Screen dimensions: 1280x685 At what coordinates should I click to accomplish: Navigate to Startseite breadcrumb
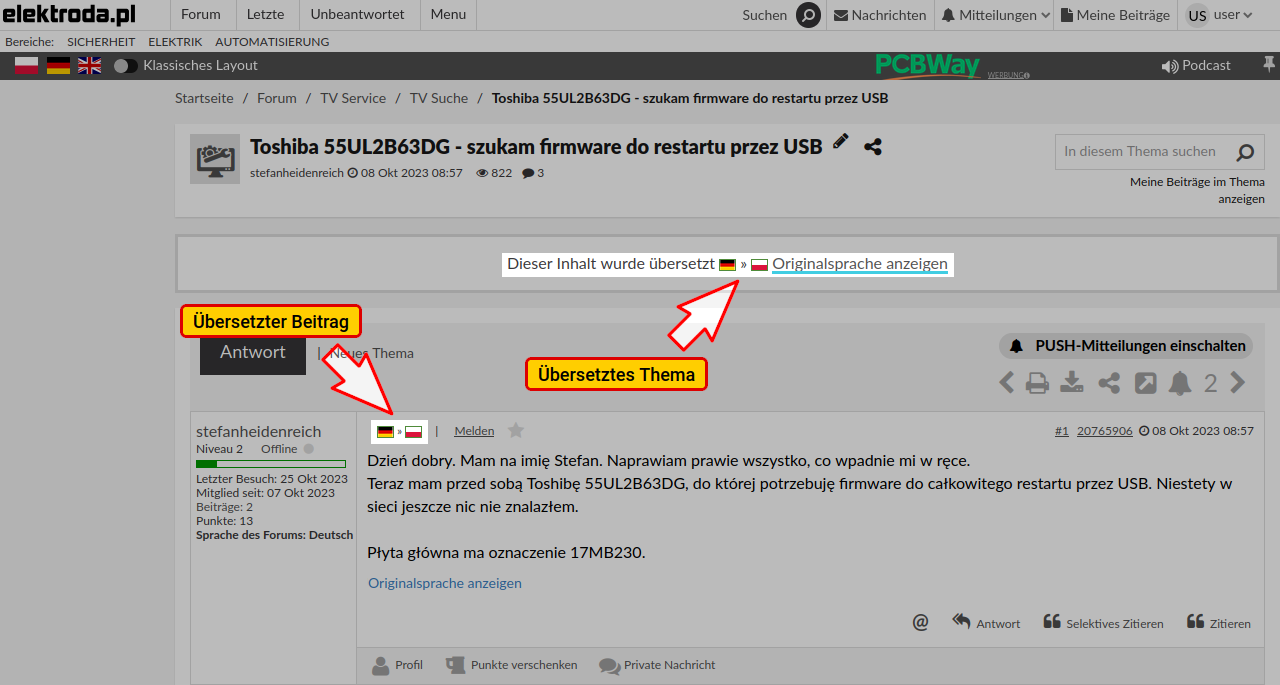coord(204,98)
